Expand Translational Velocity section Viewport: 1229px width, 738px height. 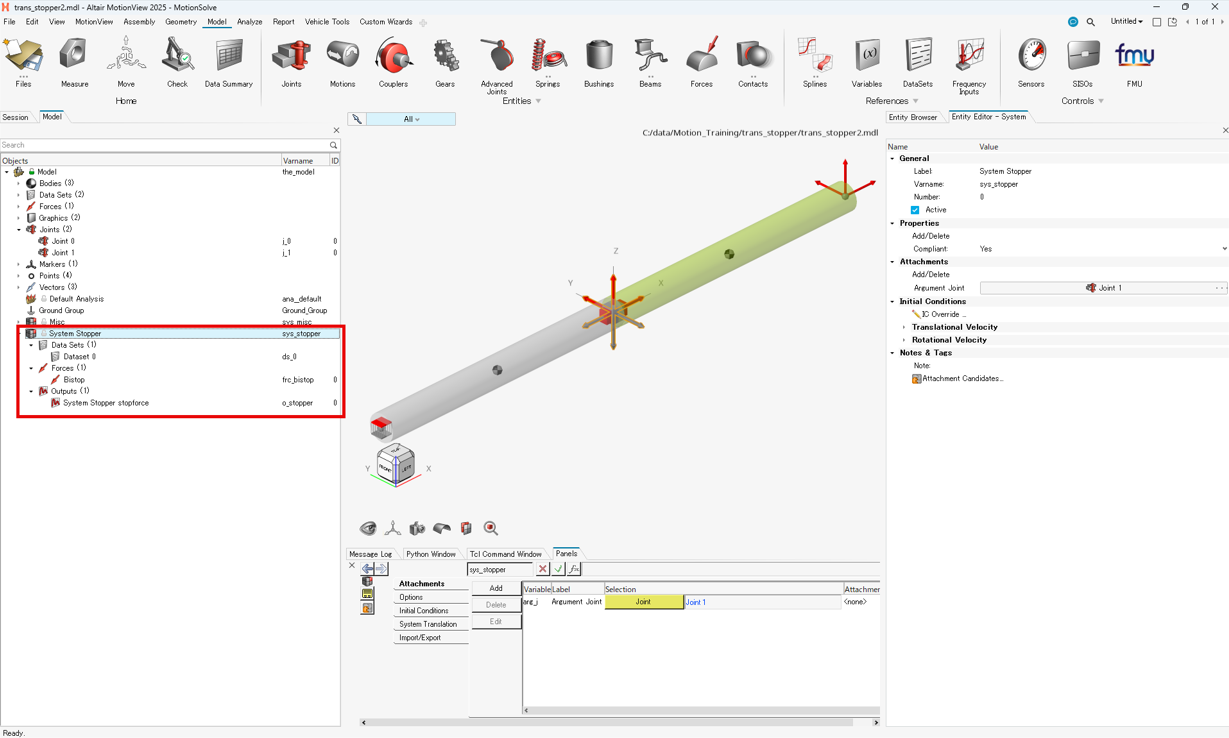pyautogui.click(x=905, y=327)
